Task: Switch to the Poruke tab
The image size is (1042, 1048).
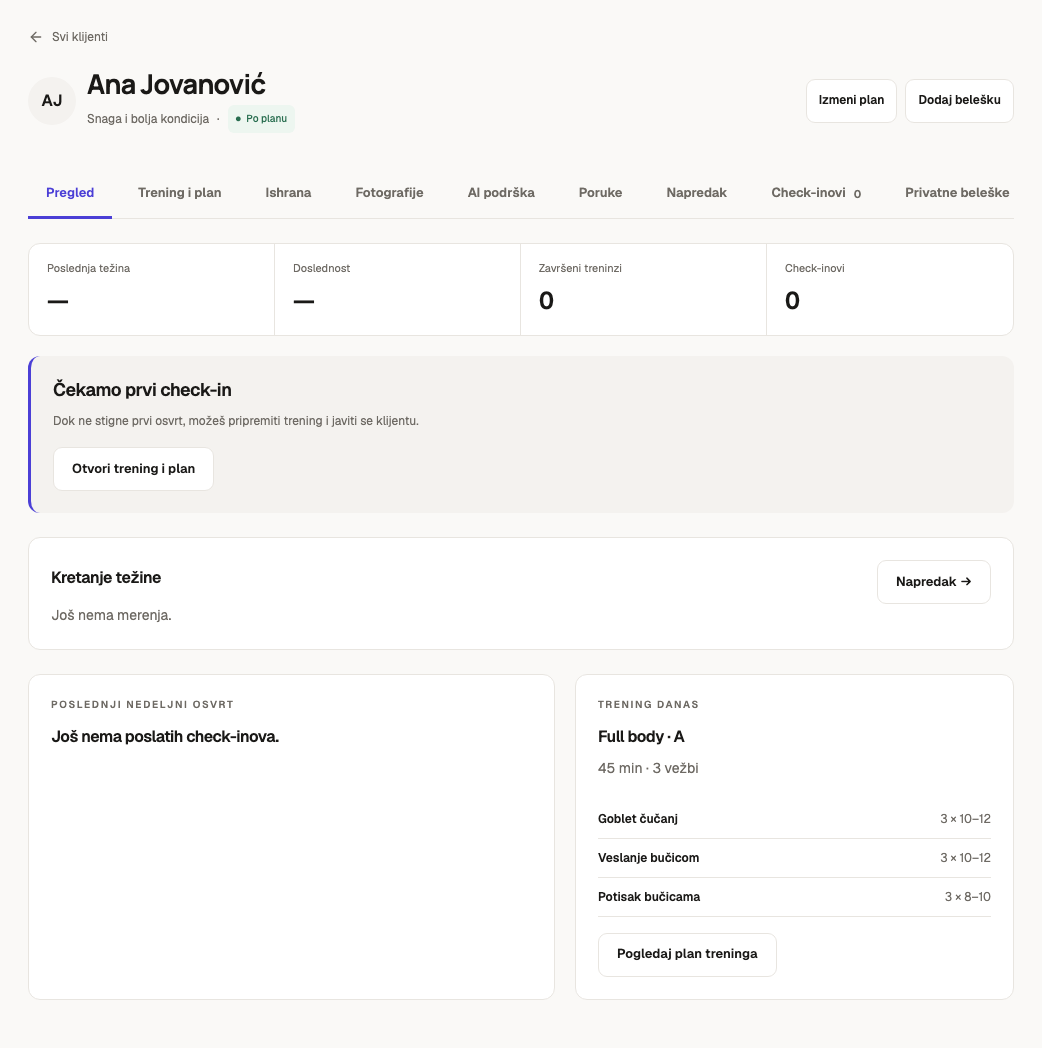Action: 600,193
